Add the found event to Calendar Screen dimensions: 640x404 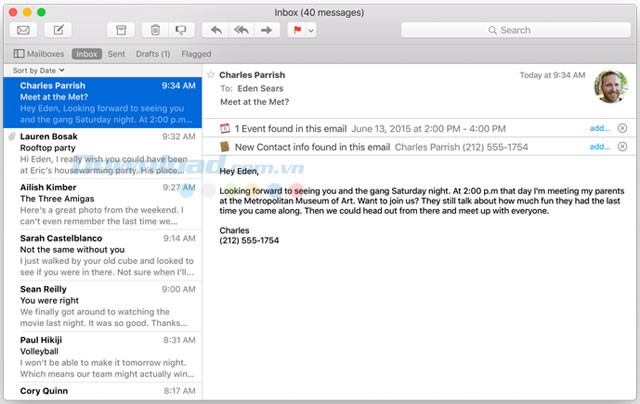click(x=600, y=129)
